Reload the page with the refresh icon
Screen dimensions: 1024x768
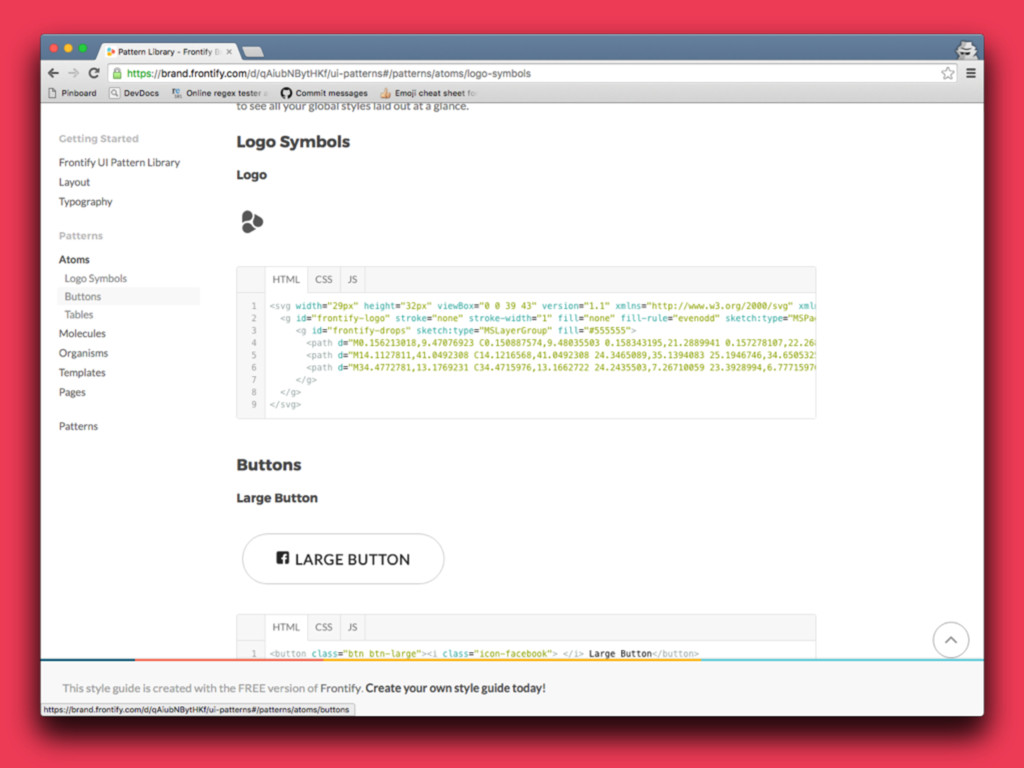click(94, 73)
